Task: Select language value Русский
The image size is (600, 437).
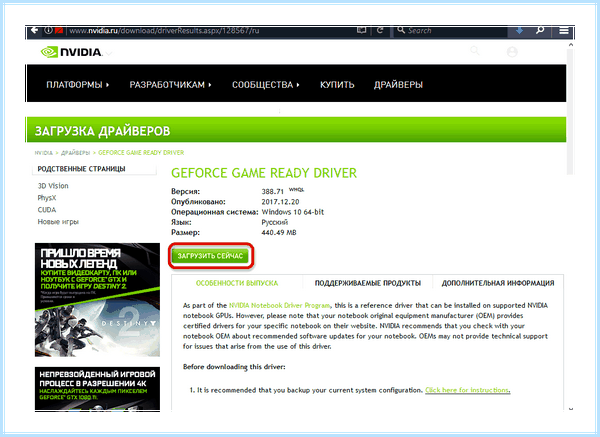Action: [275, 222]
